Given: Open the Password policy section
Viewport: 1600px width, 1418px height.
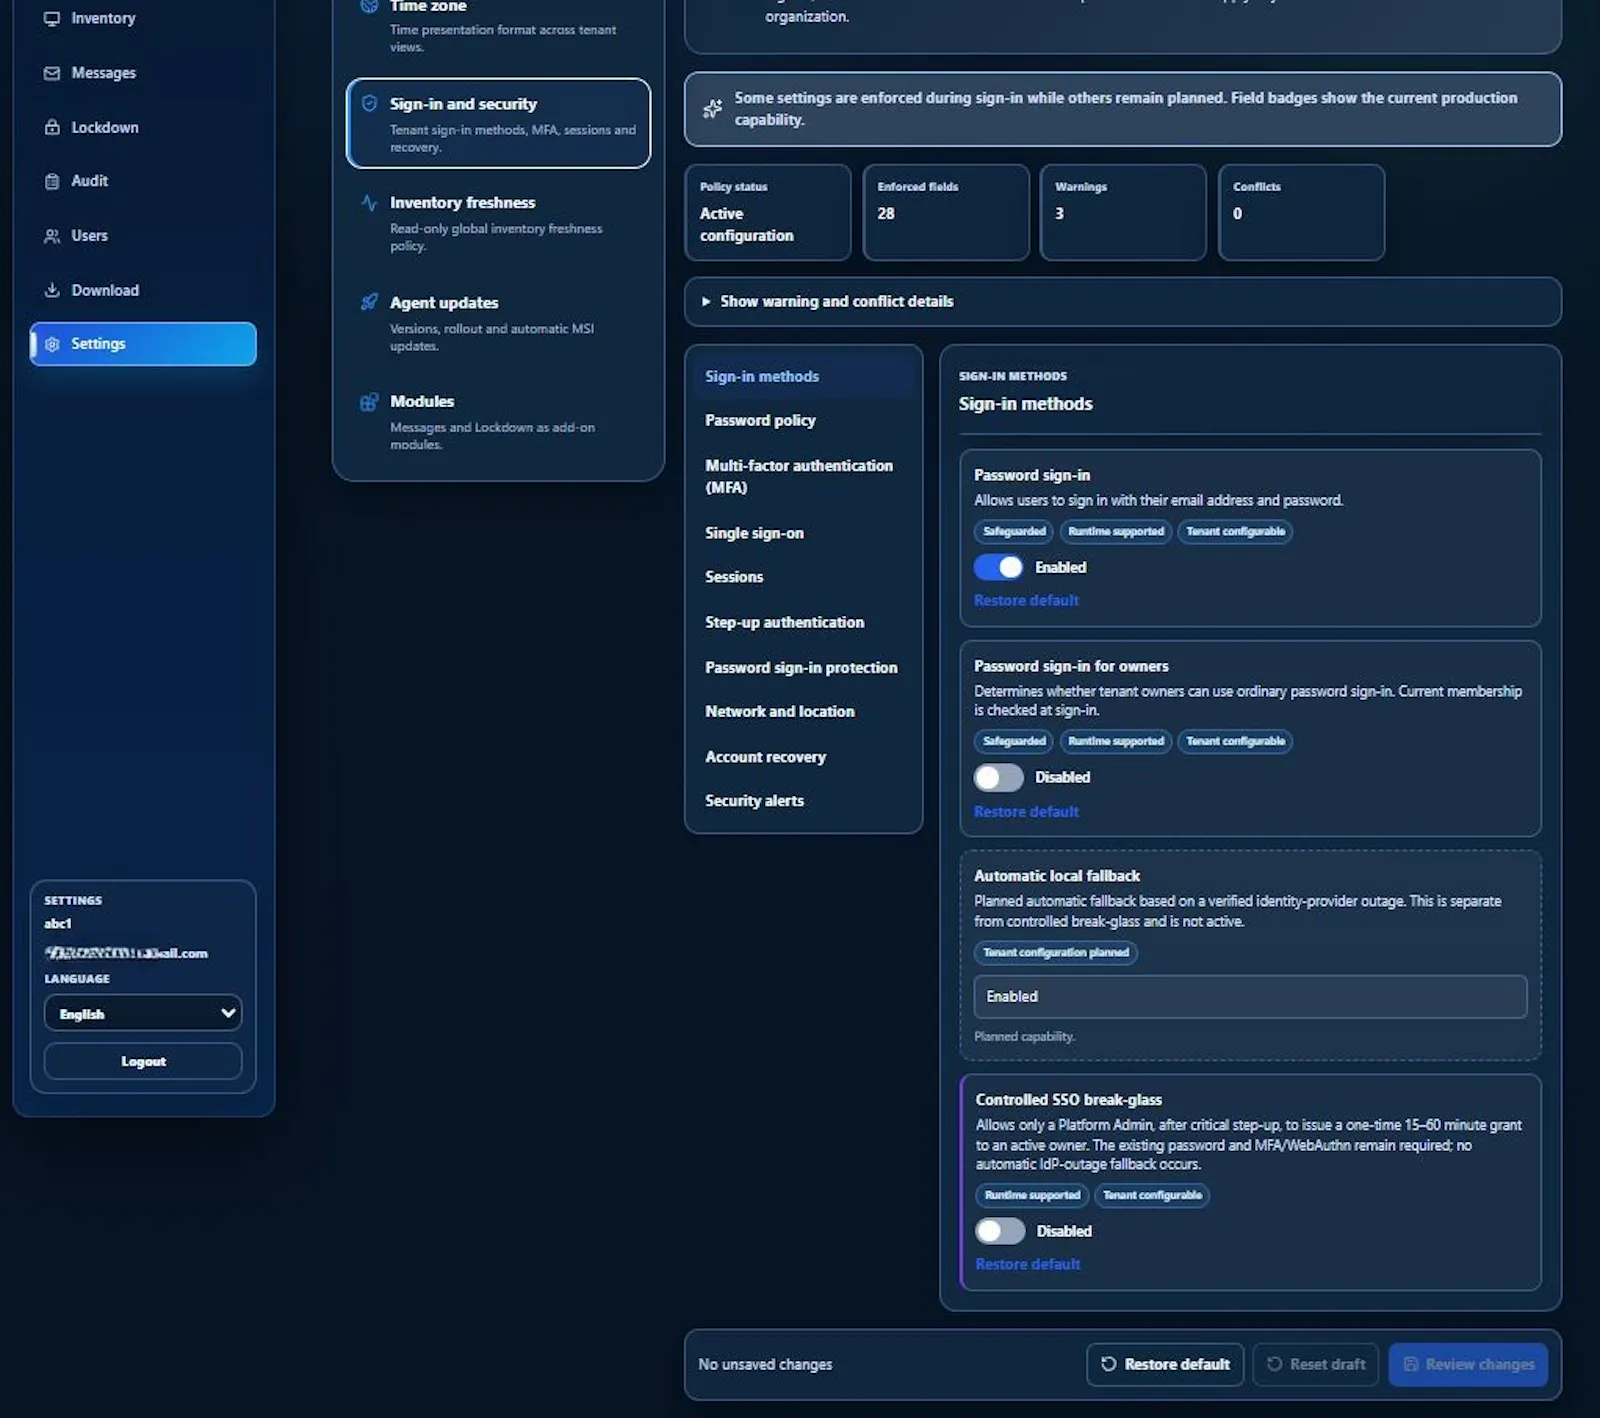Looking at the screenshot, I should coord(803,420).
